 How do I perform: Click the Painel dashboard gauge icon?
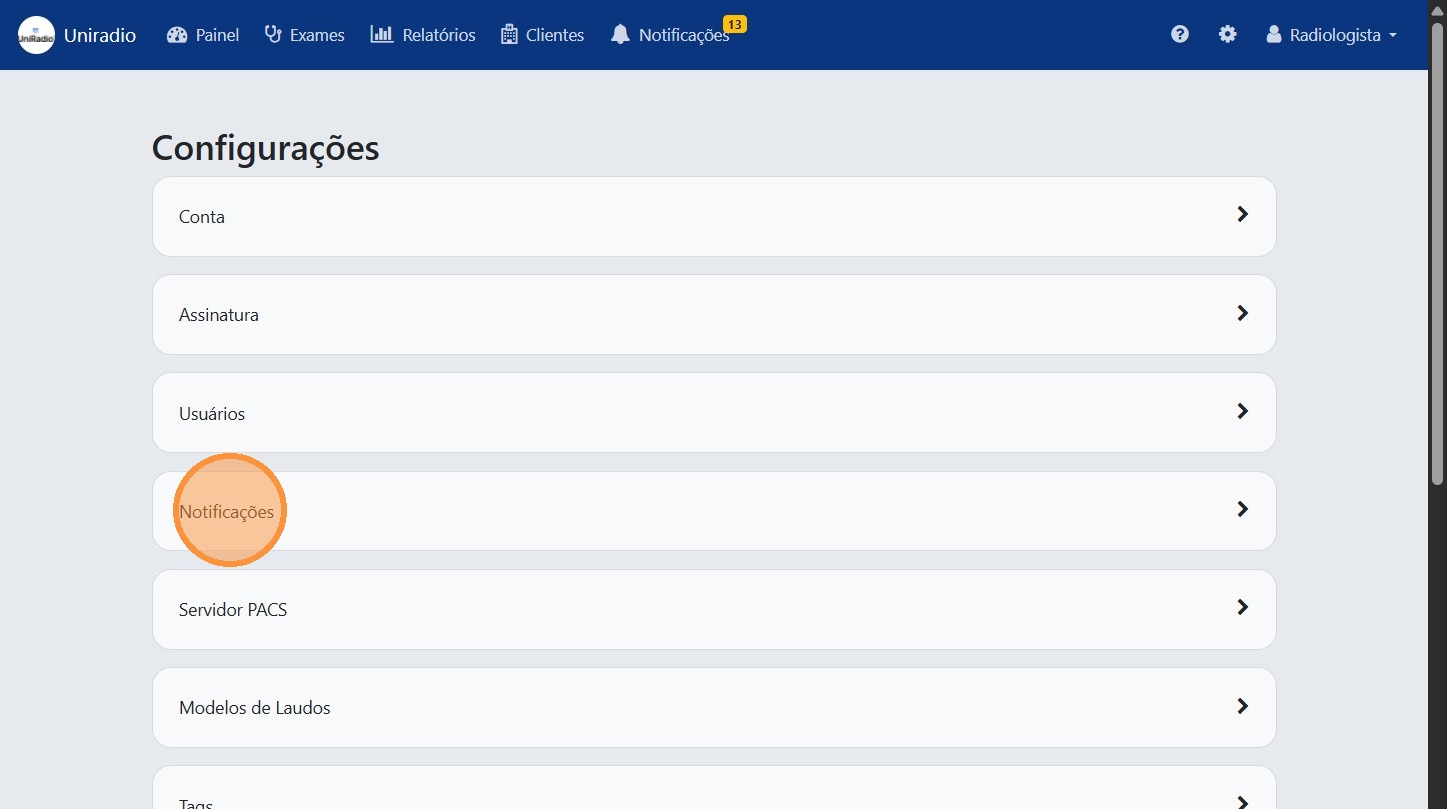pos(177,35)
